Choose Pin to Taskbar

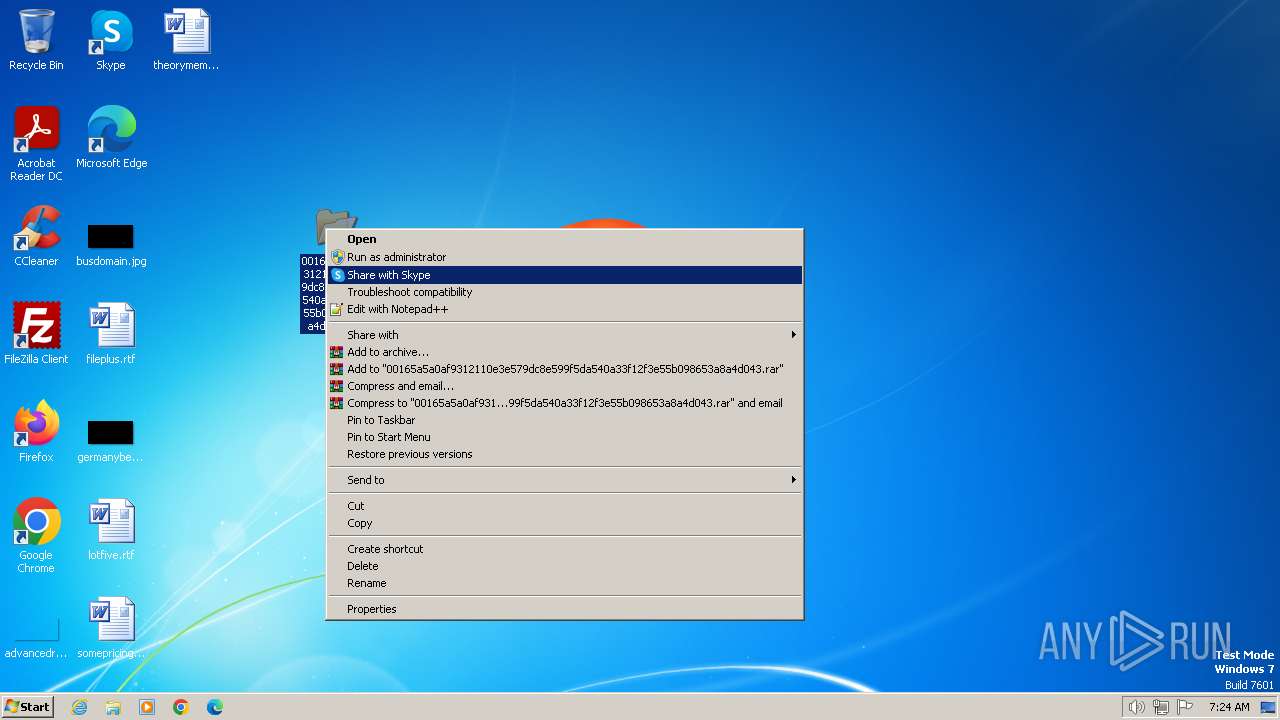pyautogui.click(x=565, y=420)
